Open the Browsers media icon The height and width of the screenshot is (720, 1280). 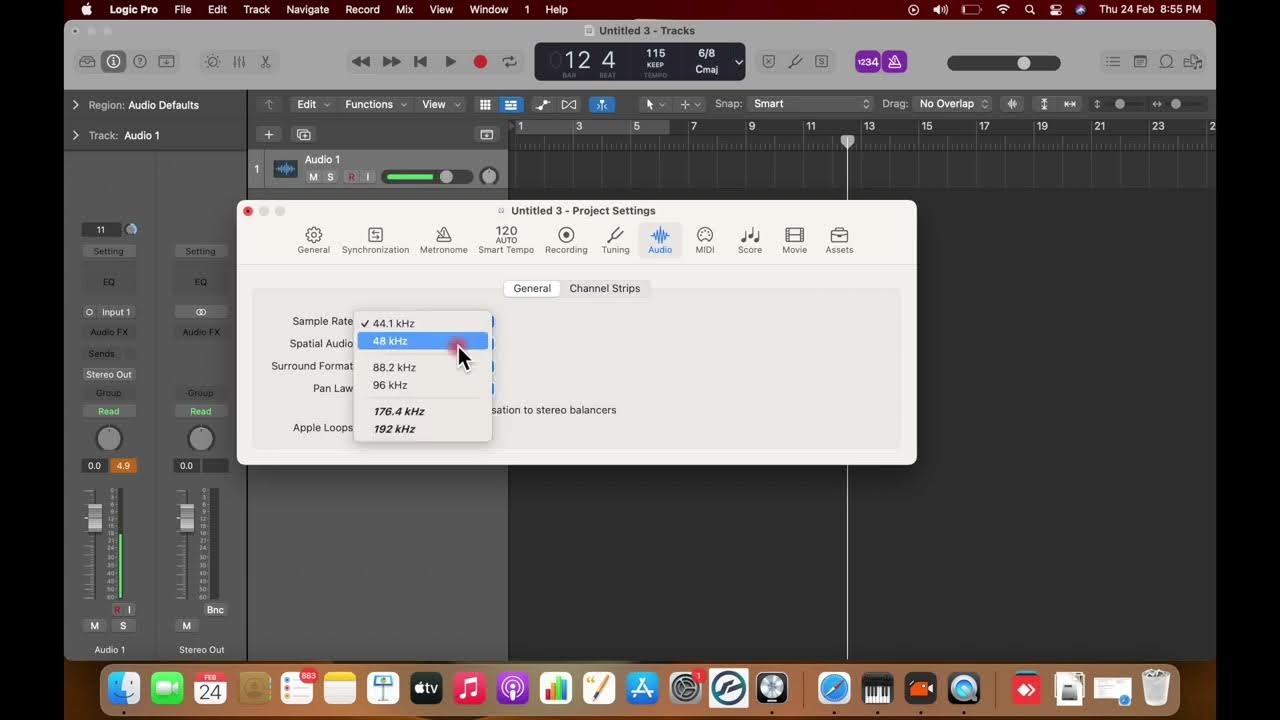tap(1192, 62)
